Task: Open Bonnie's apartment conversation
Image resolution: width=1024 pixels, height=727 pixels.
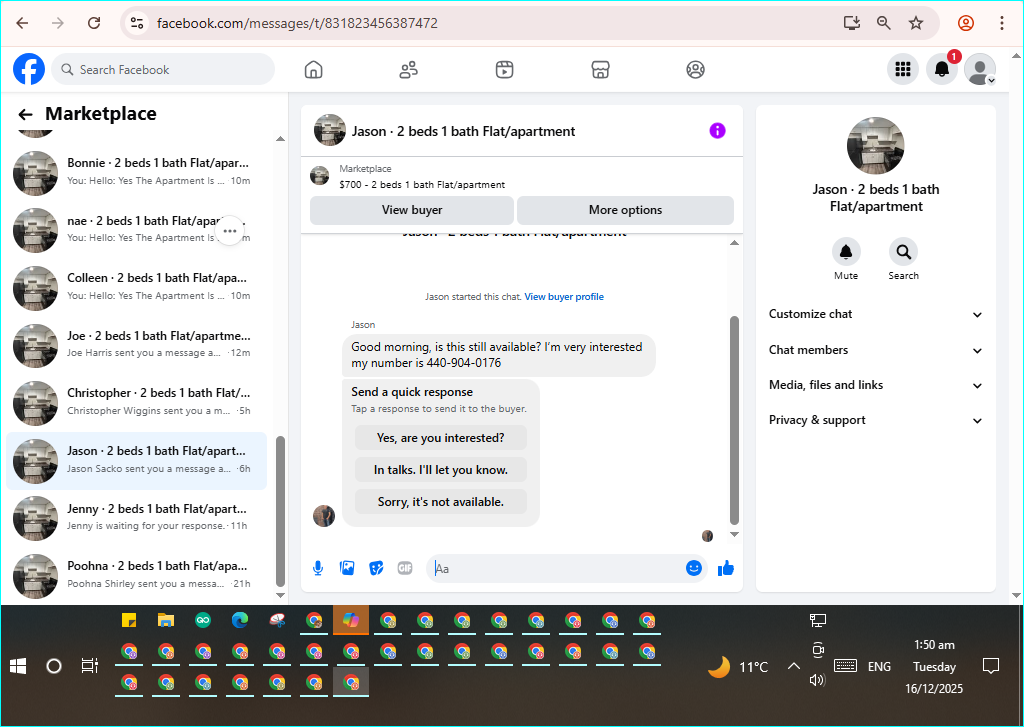Action: tap(136, 172)
